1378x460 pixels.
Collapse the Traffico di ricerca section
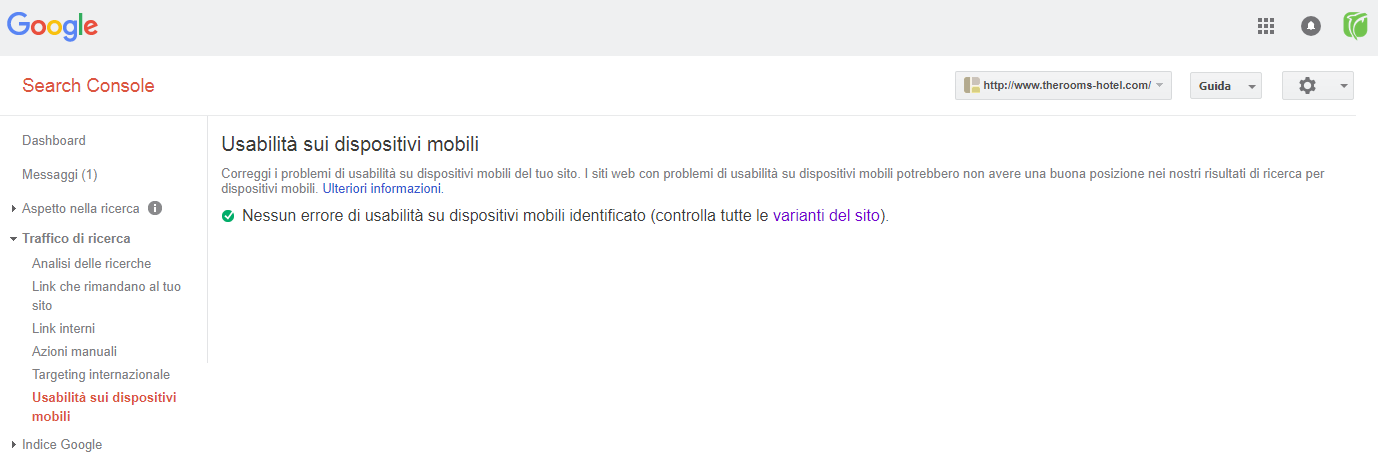point(70,238)
